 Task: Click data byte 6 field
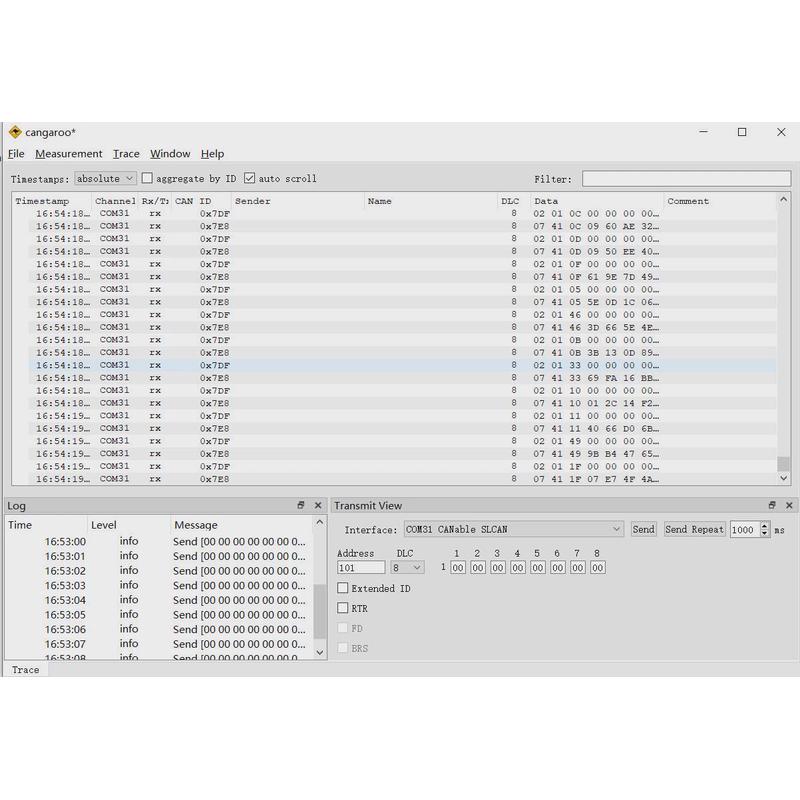tap(557, 567)
